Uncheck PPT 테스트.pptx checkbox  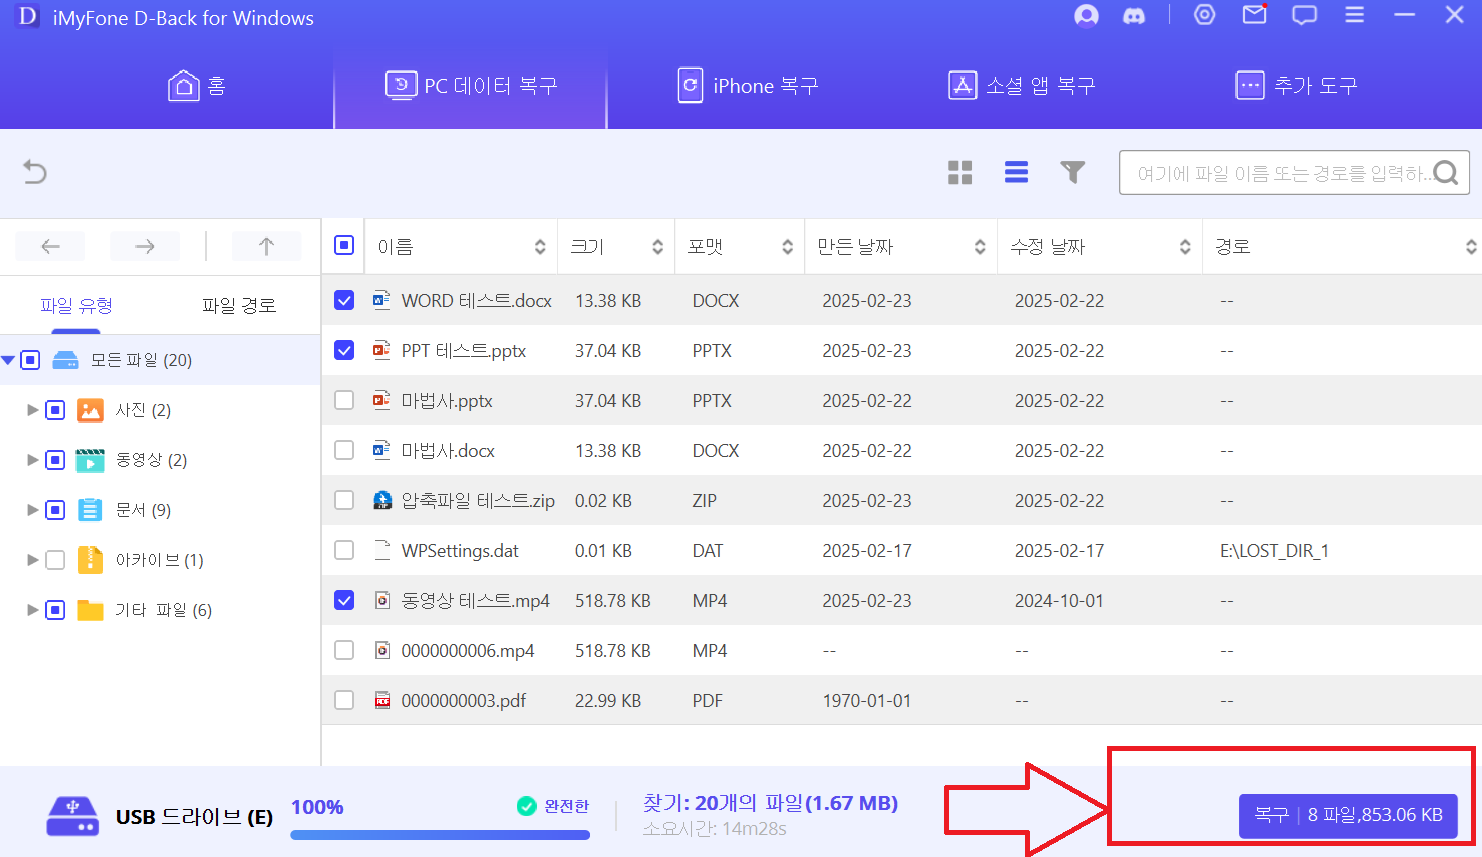tap(344, 350)
